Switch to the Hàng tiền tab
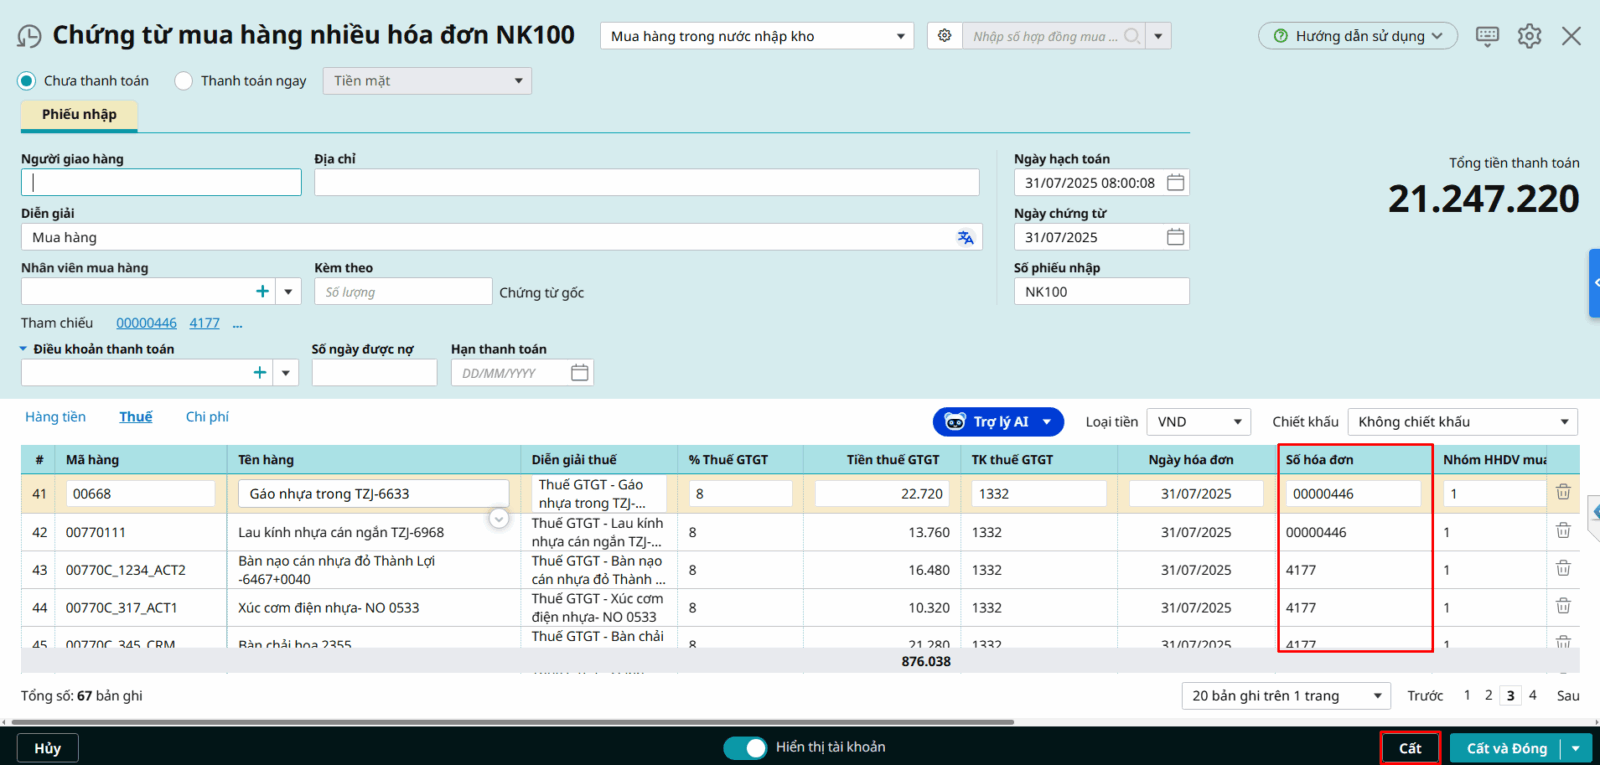The image size is (1600, 765). (55, 417)
